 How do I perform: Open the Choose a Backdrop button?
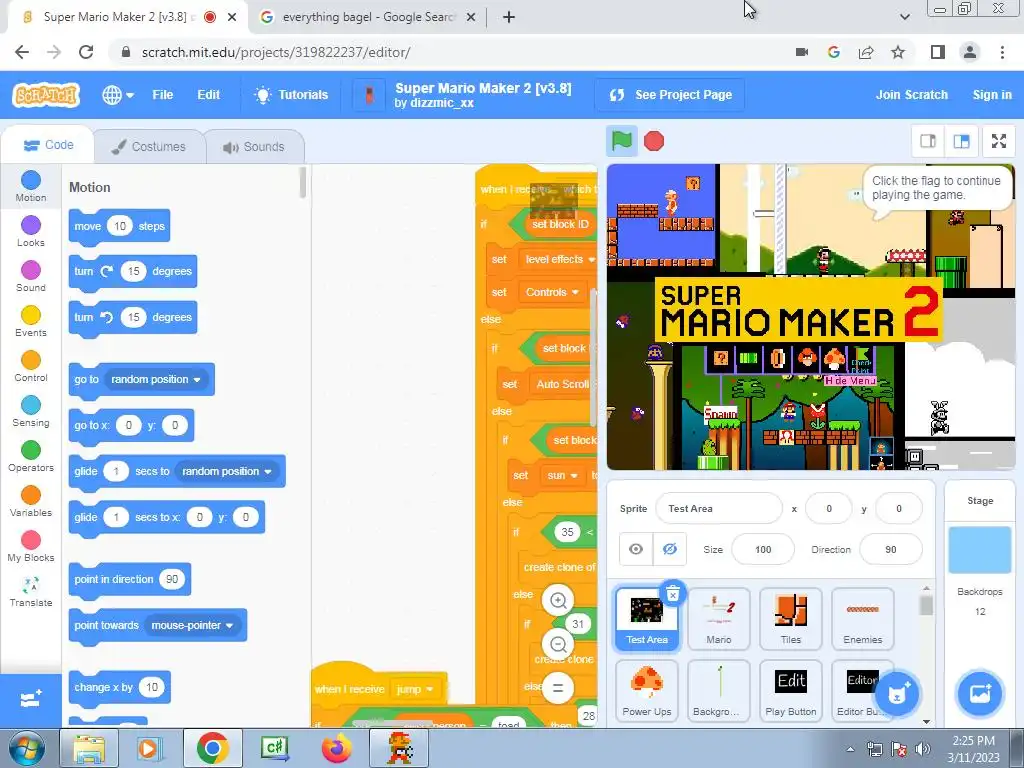point(980,694)
